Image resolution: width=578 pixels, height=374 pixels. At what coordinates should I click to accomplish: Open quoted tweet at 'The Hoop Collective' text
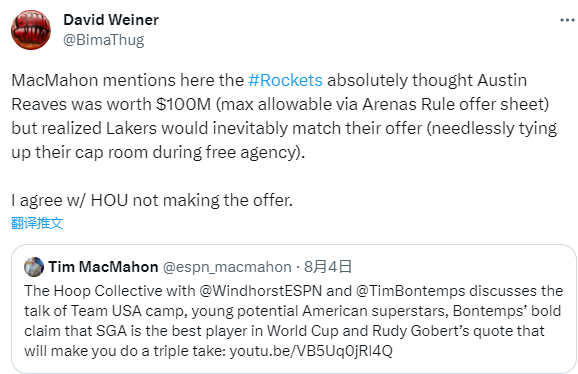coord(93,291)
